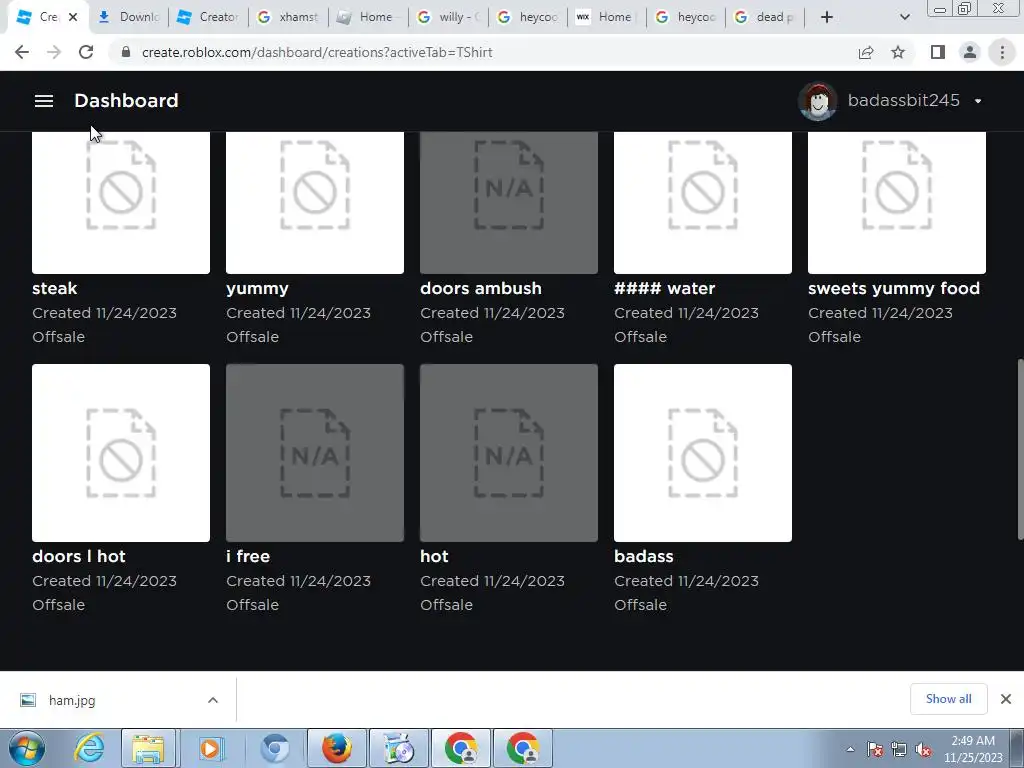Click the browser back arrow

point(22,52)
